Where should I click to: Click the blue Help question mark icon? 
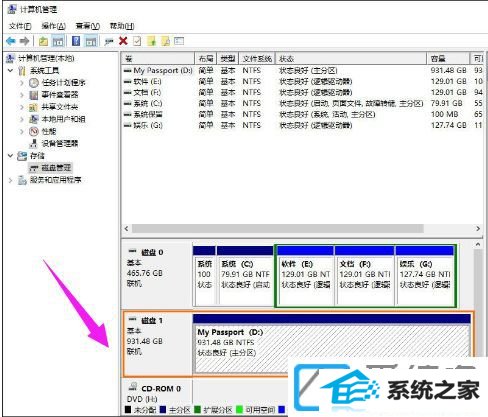pyautogui.click(x=76, y=41)
